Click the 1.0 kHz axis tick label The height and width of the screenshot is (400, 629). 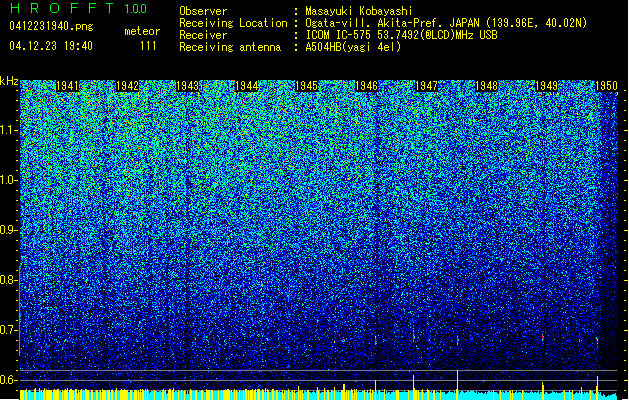click(x=8, y=180)
